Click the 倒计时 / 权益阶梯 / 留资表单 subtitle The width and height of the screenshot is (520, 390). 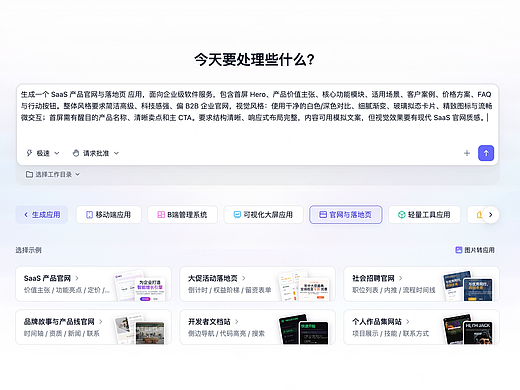coord(230,290)
